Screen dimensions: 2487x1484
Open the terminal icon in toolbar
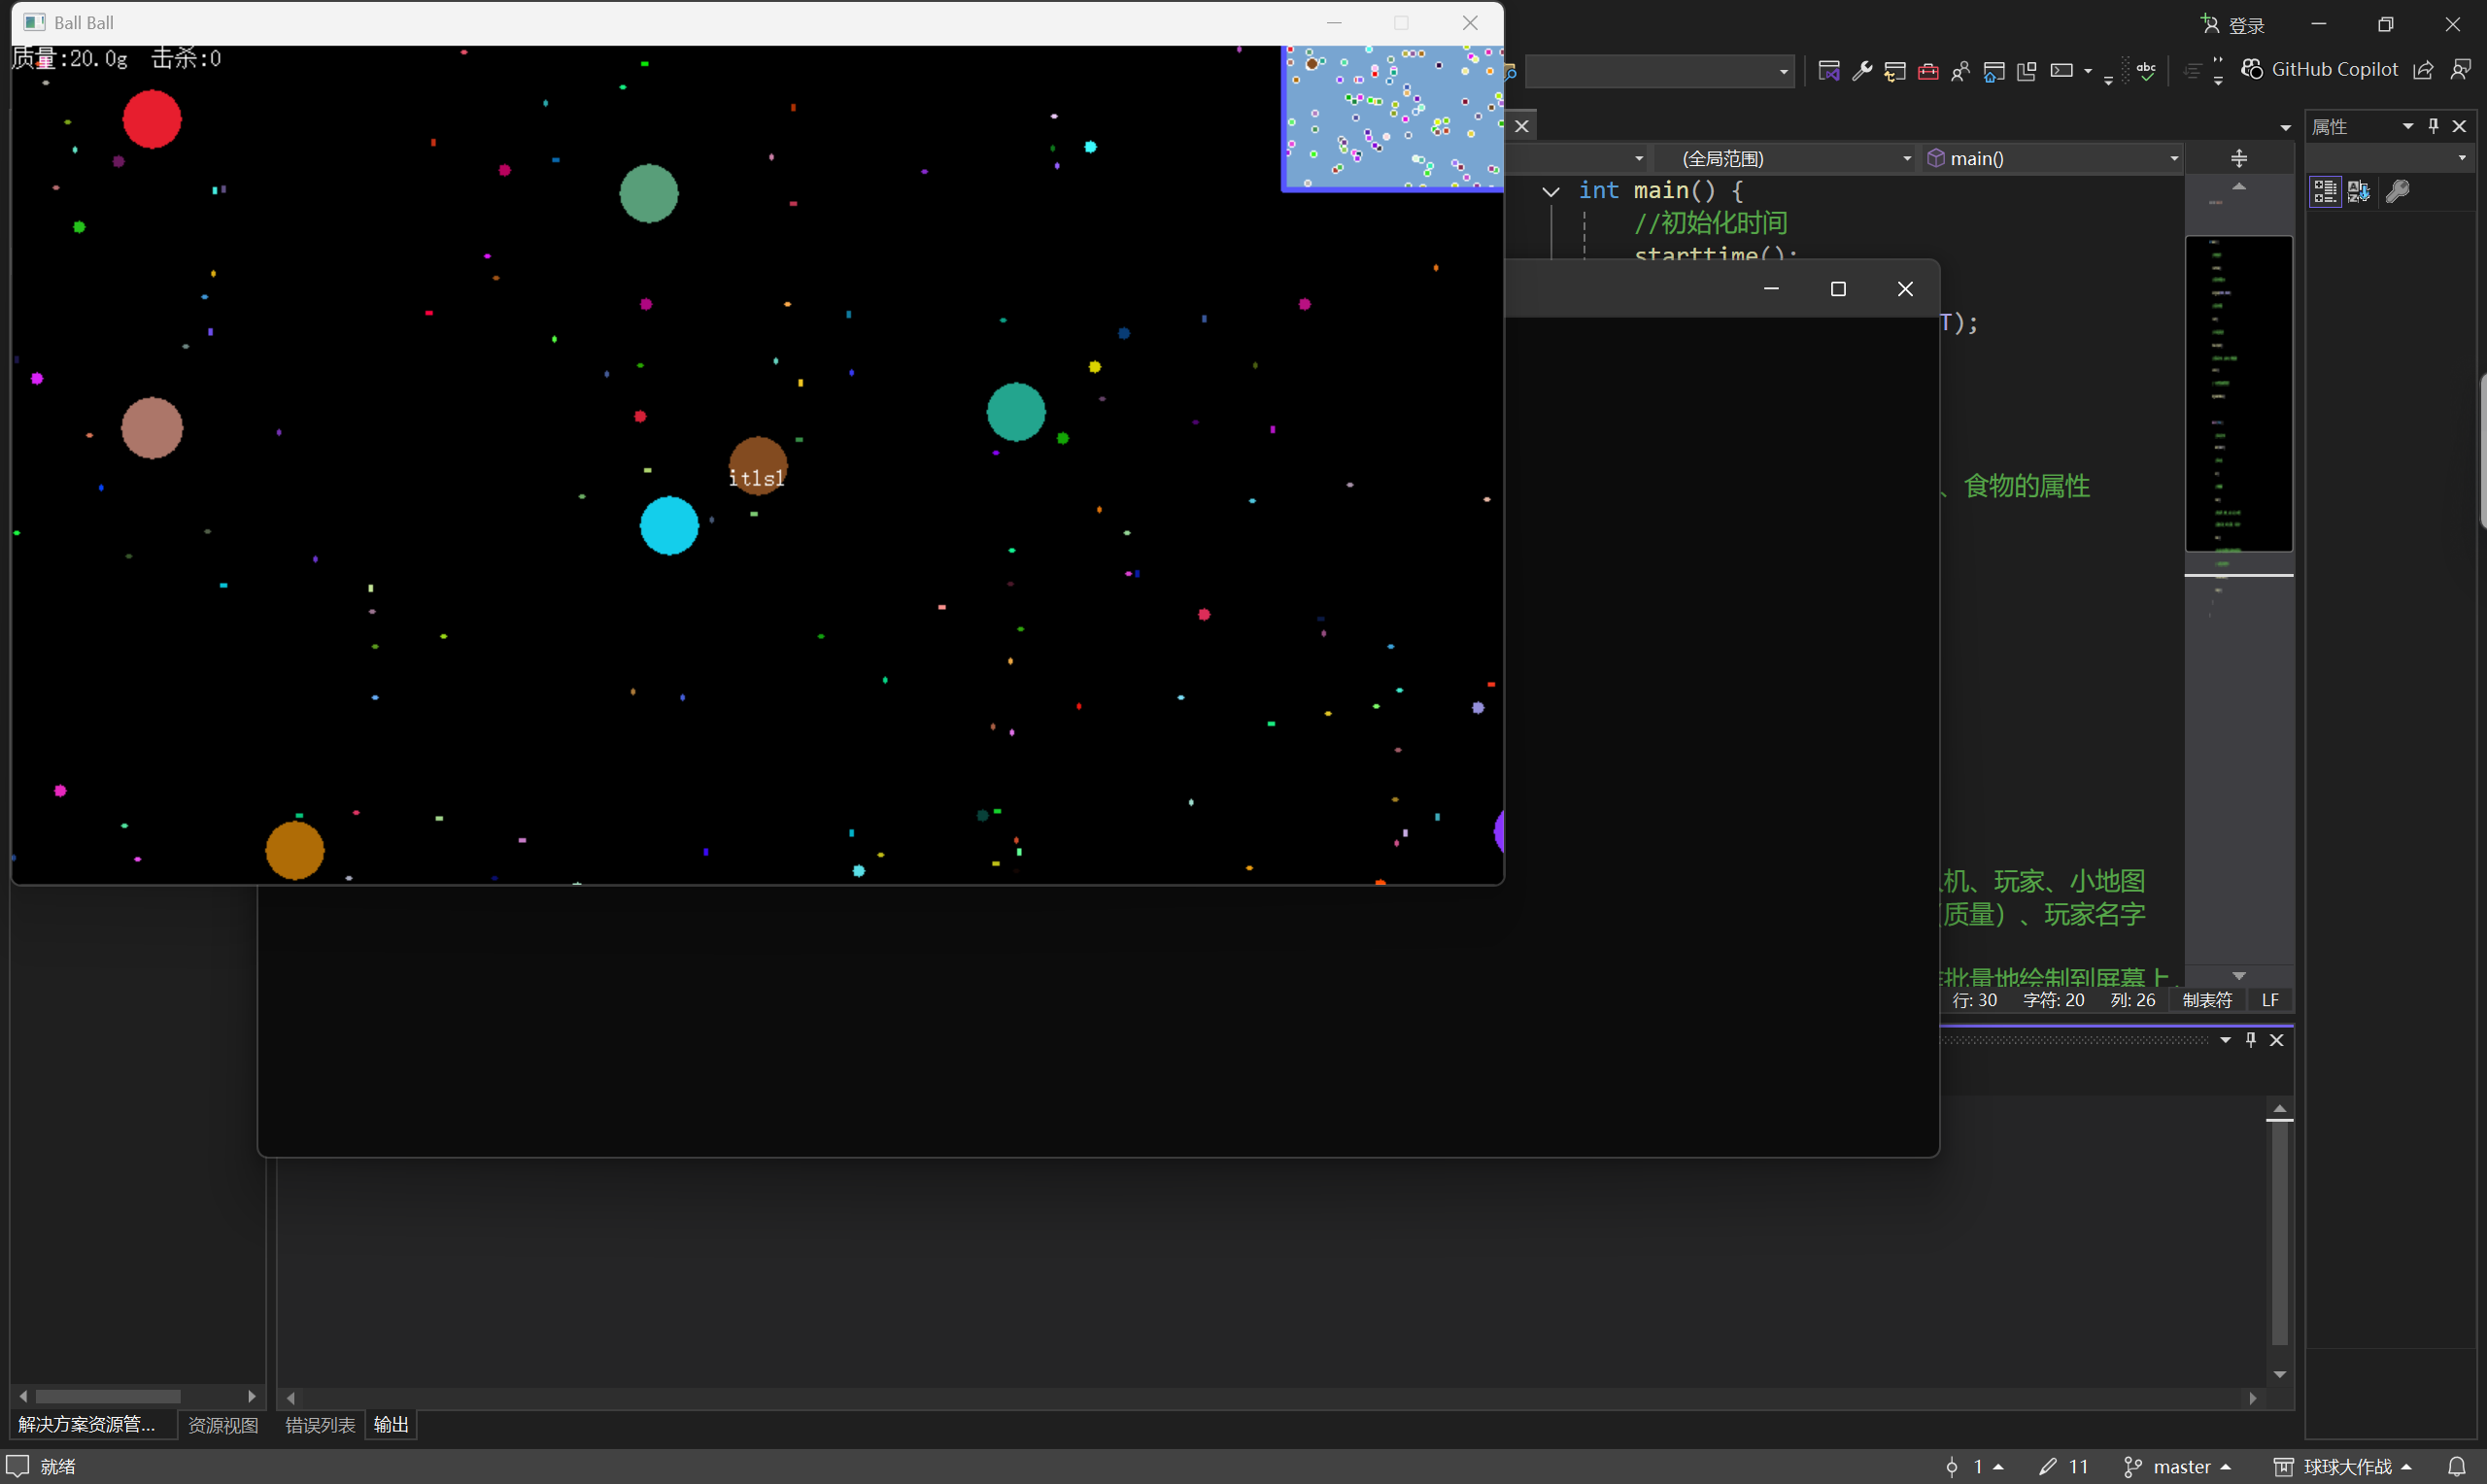2061,71
